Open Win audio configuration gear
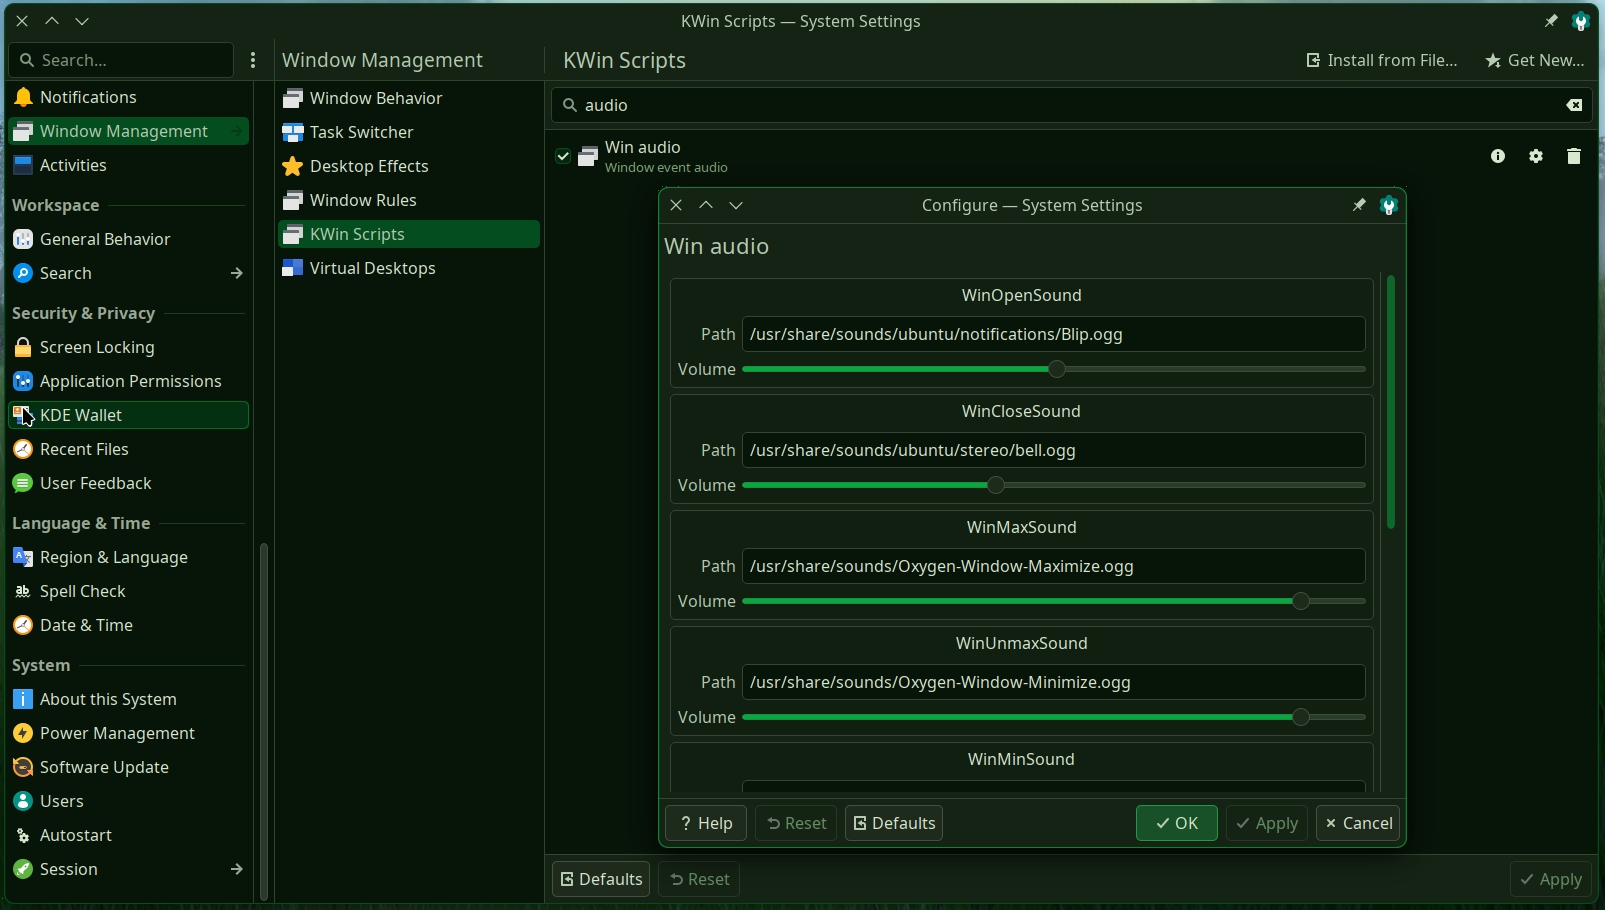1605x910 pixels. [1536, 156]
